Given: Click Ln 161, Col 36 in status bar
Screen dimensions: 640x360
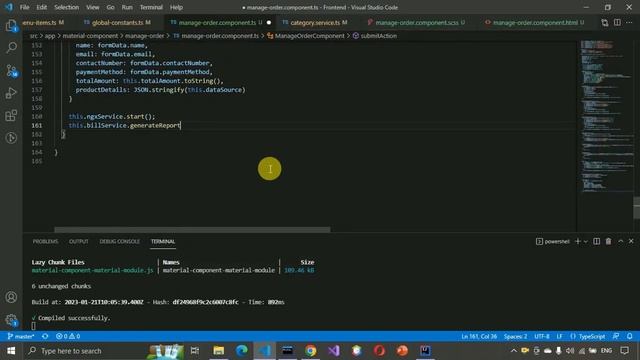Looking at the screenshot, I should click(x=479, y=336).
